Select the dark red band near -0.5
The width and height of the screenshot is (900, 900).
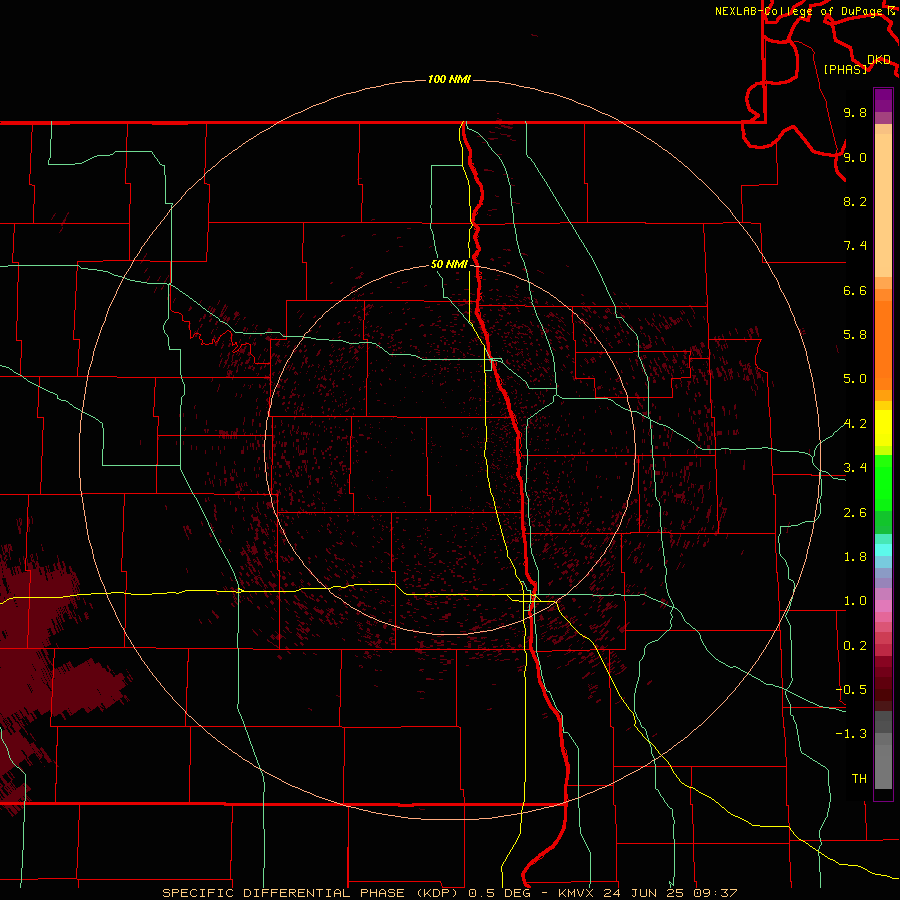click(883, 689)
